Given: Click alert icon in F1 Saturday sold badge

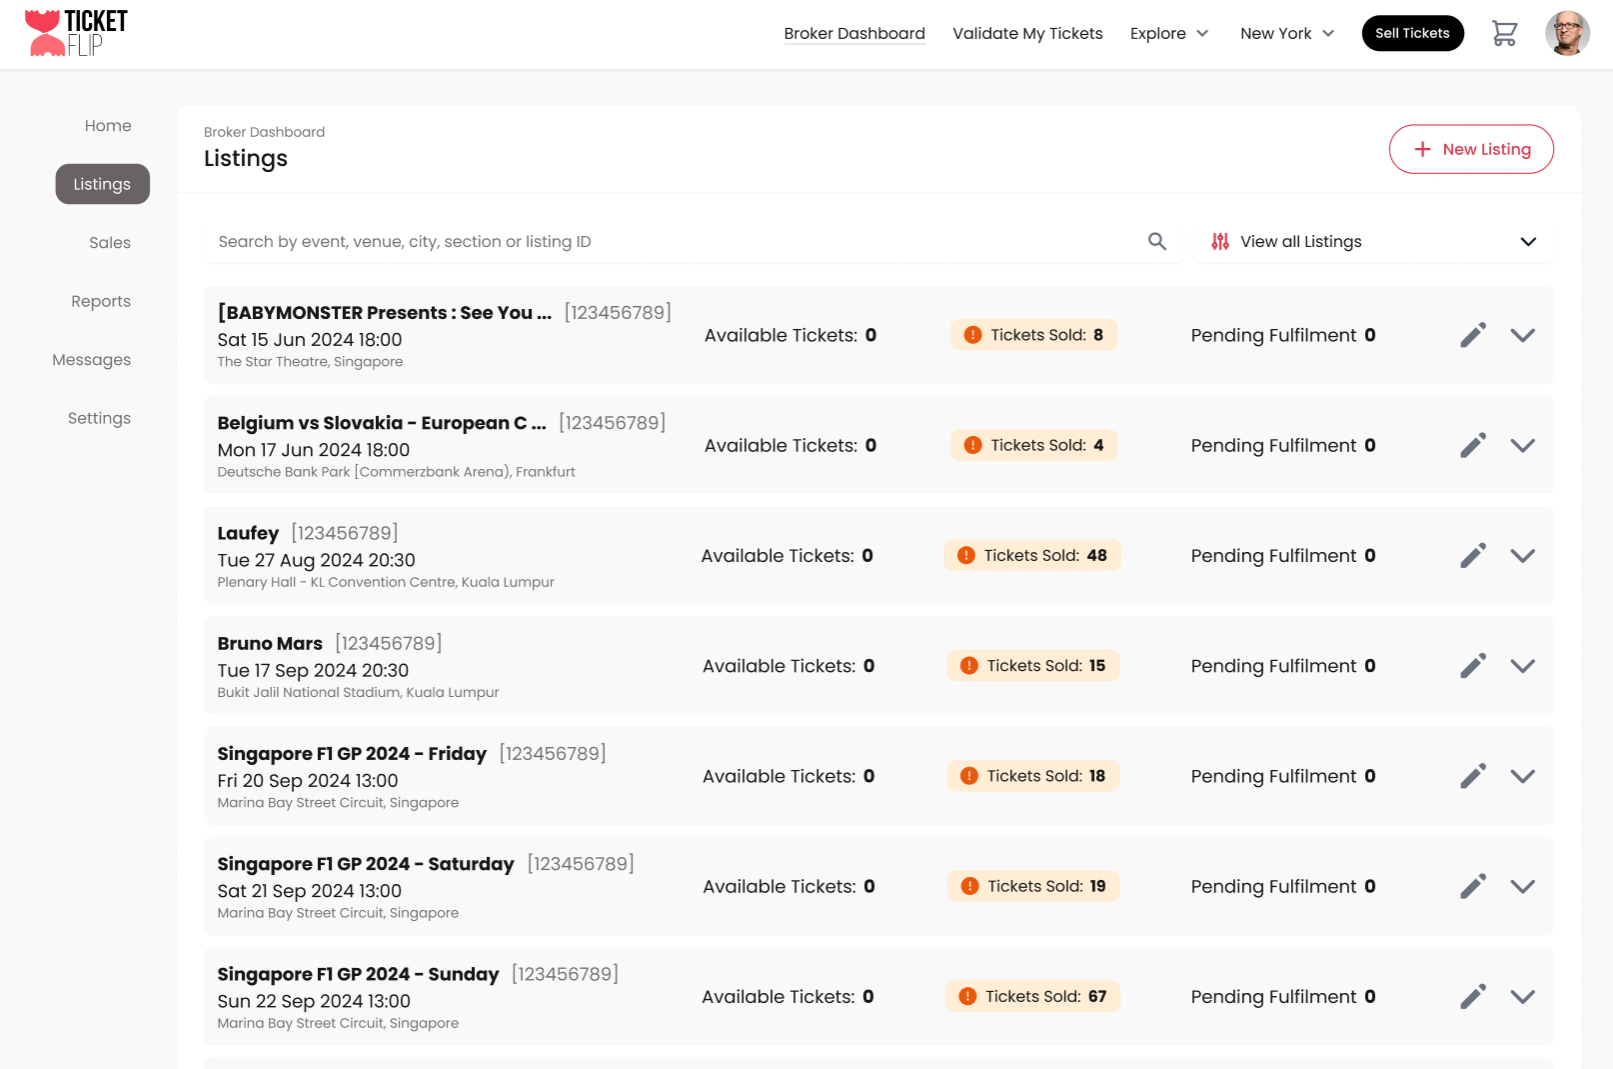Looking at the screenshot, I should pyautogui.click(x=970, y=886).
